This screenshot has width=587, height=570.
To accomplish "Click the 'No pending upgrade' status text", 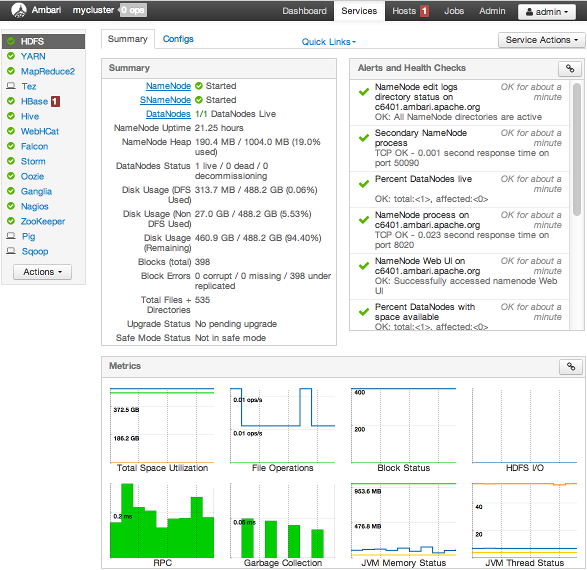I will (x=236, y=324).
